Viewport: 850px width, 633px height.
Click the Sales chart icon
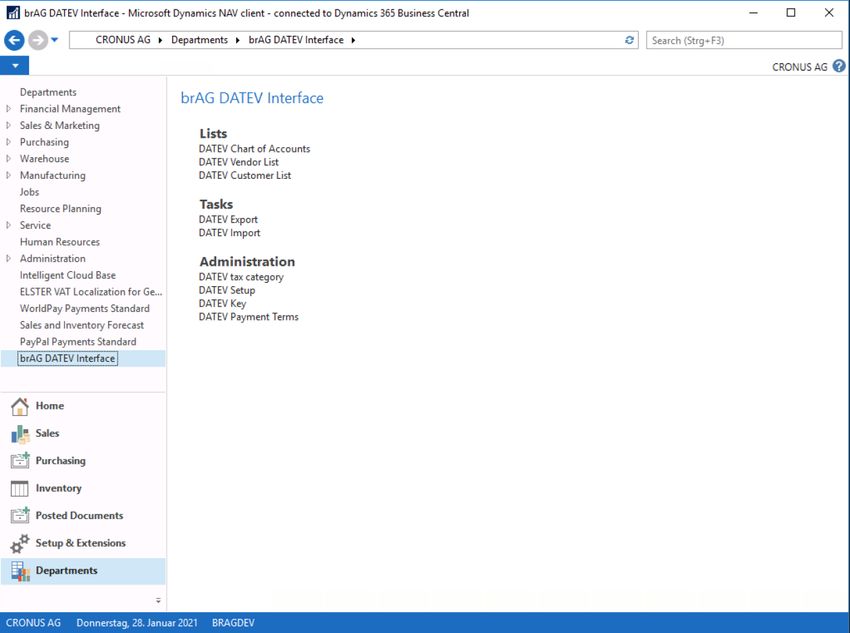(x=20, y=434)
